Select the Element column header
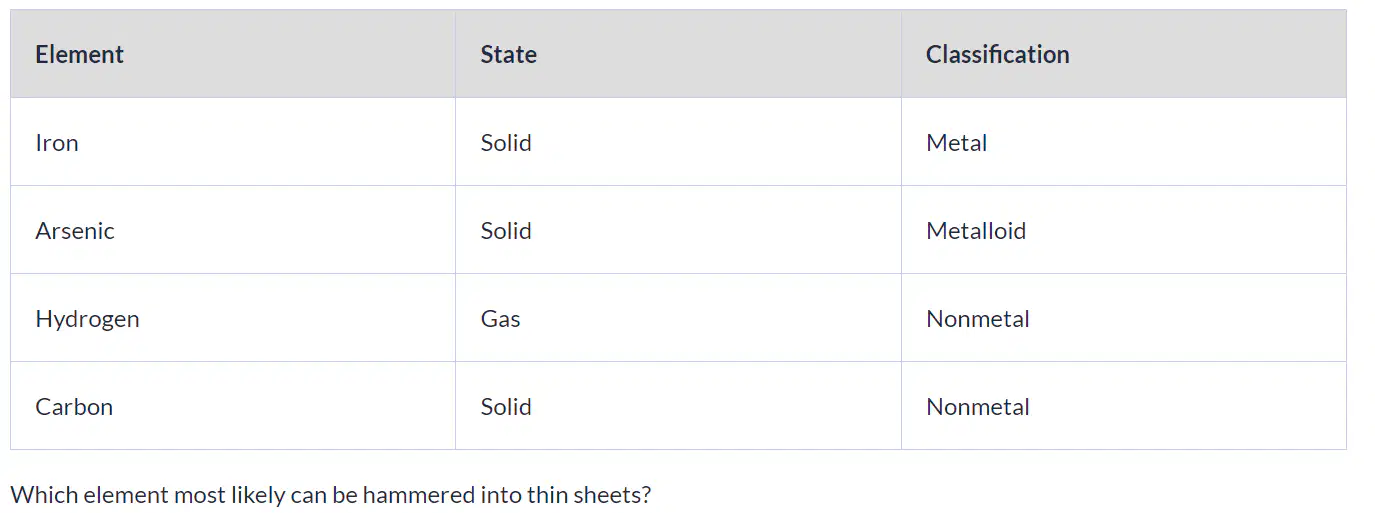The image size is (1375, 513). (x=233, y=54)
